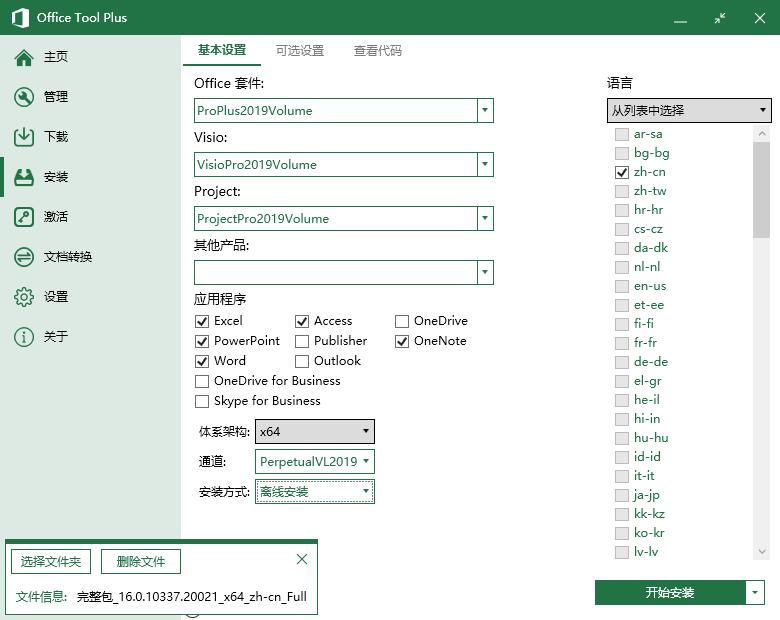Screen dimensions: 780x620
Task: Click the 选择文件夹 button
Action: (x=51, y=562)
